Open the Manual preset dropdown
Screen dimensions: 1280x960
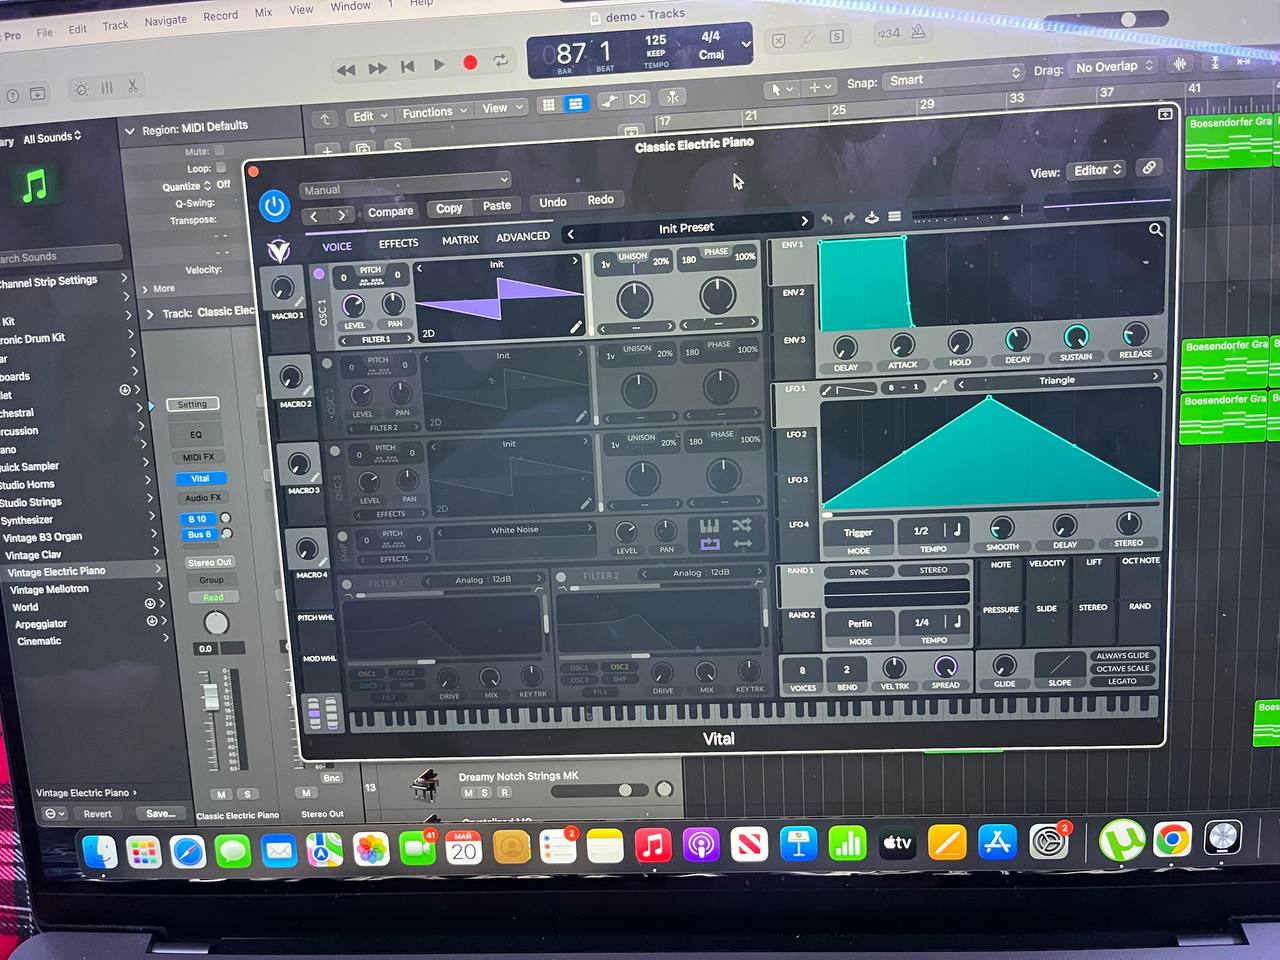click(x=405, y=184)
